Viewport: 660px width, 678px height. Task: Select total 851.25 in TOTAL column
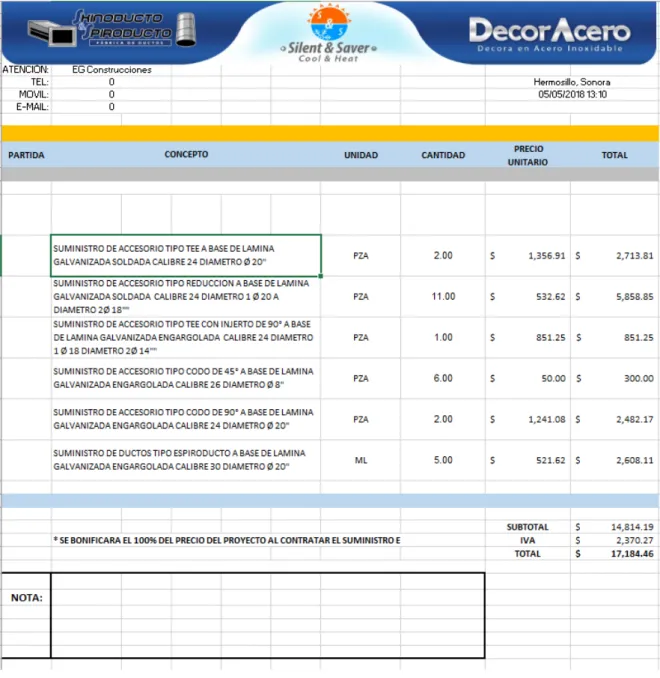615,338
